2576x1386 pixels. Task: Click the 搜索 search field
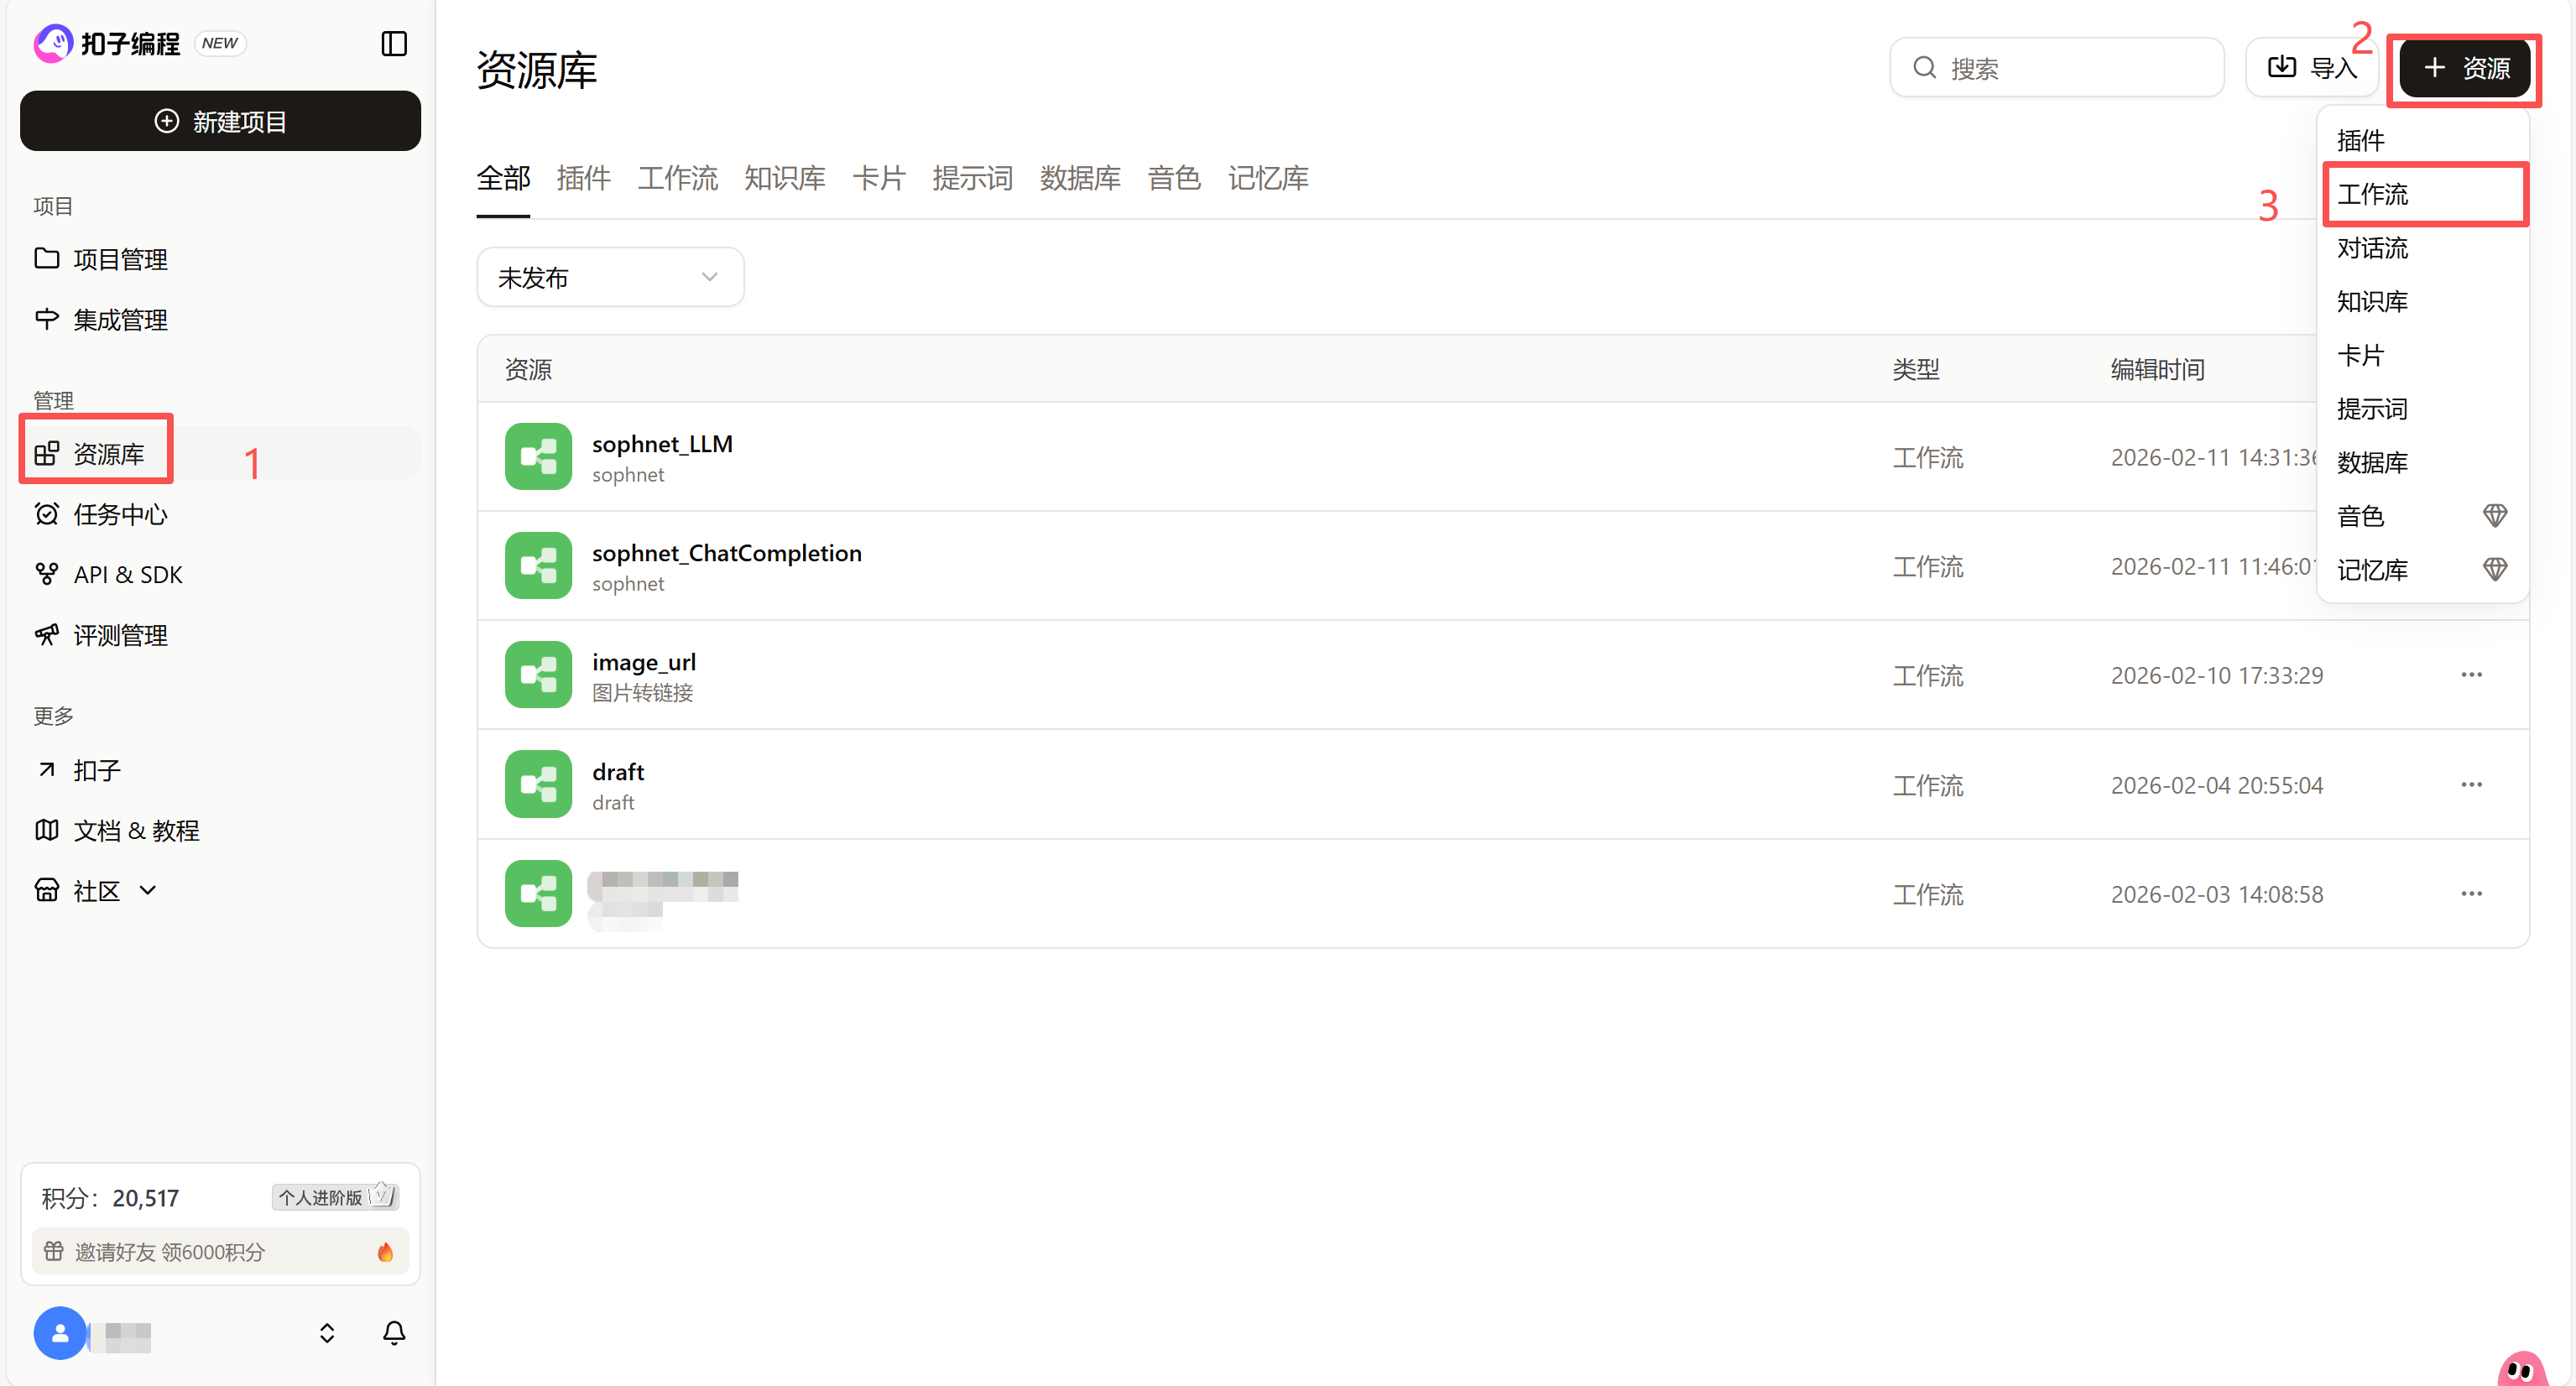(2057, 68)
